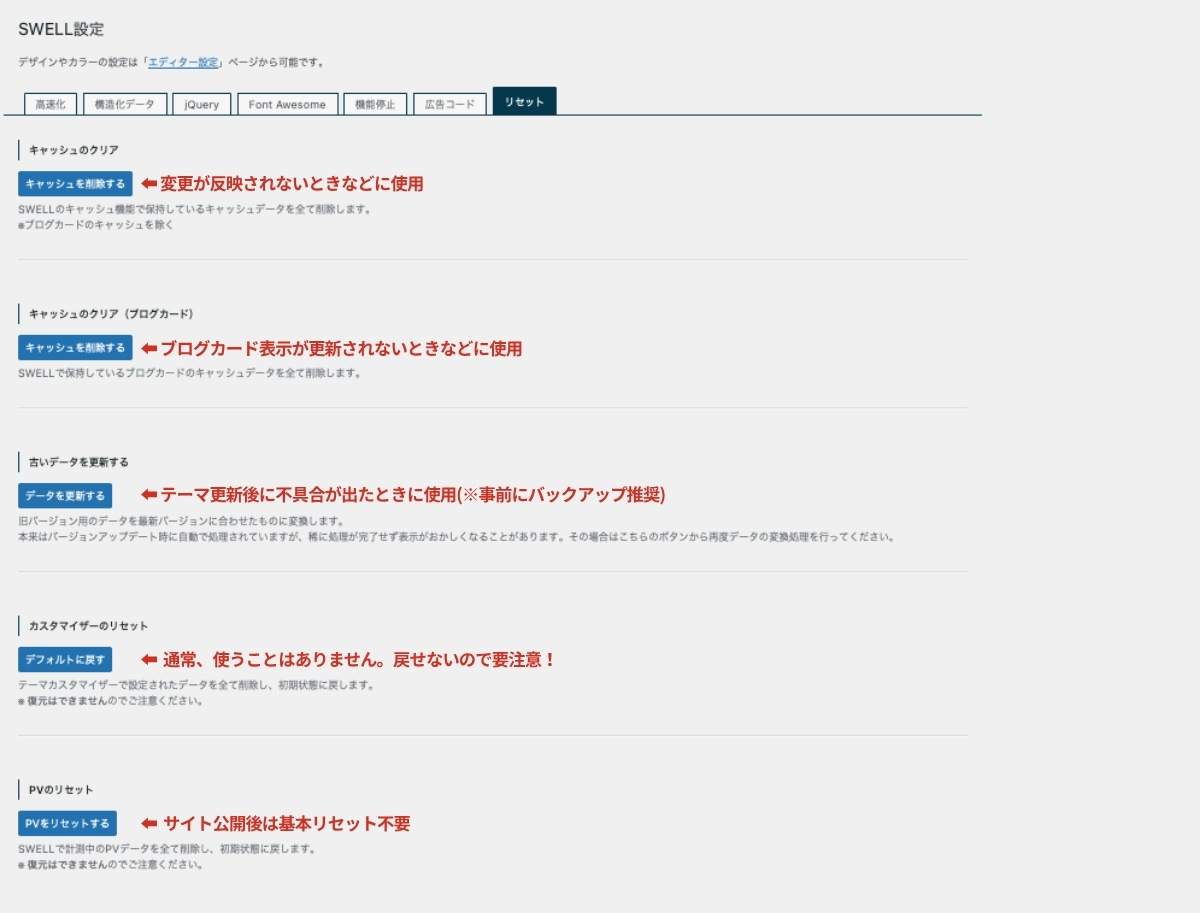The width and height of the screenshot is (1200, 913).
Task: Open the 高速化 tab
Action: (x=50, y=104)
